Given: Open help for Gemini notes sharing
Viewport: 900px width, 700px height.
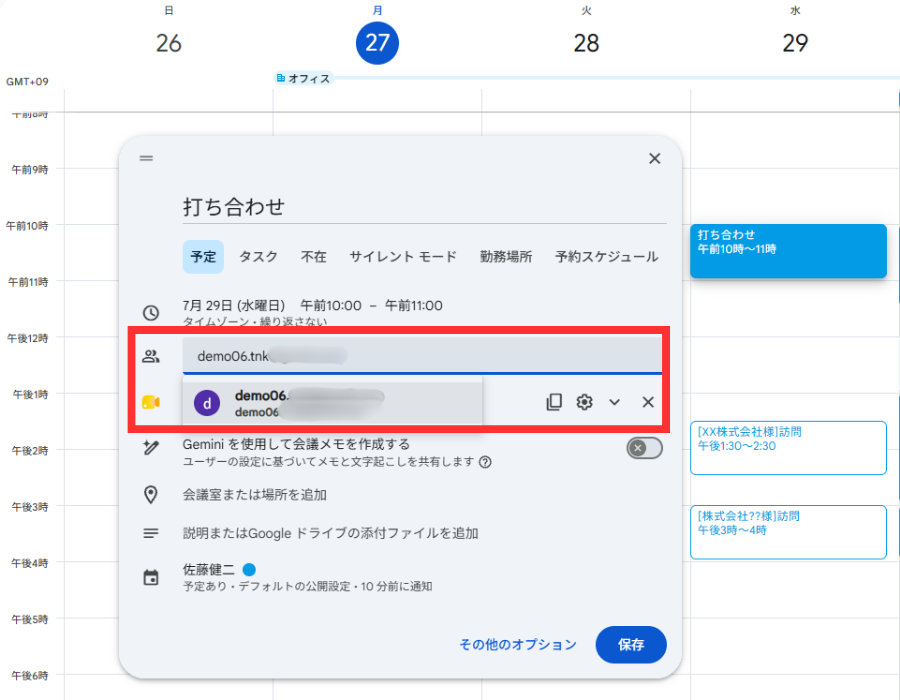Looking at the screenshot, I should coord(485,462).
